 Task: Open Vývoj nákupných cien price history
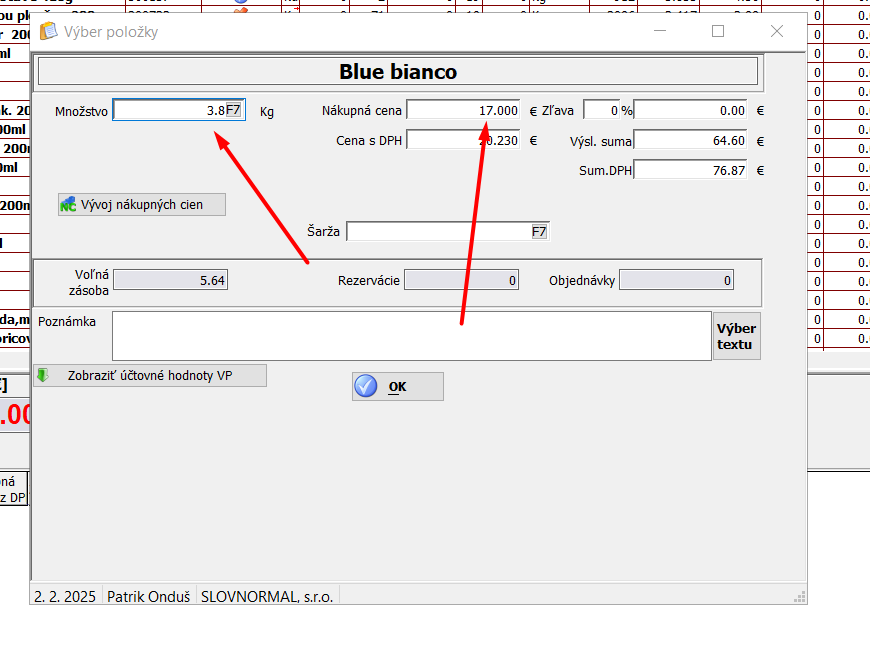click(142, 205)
